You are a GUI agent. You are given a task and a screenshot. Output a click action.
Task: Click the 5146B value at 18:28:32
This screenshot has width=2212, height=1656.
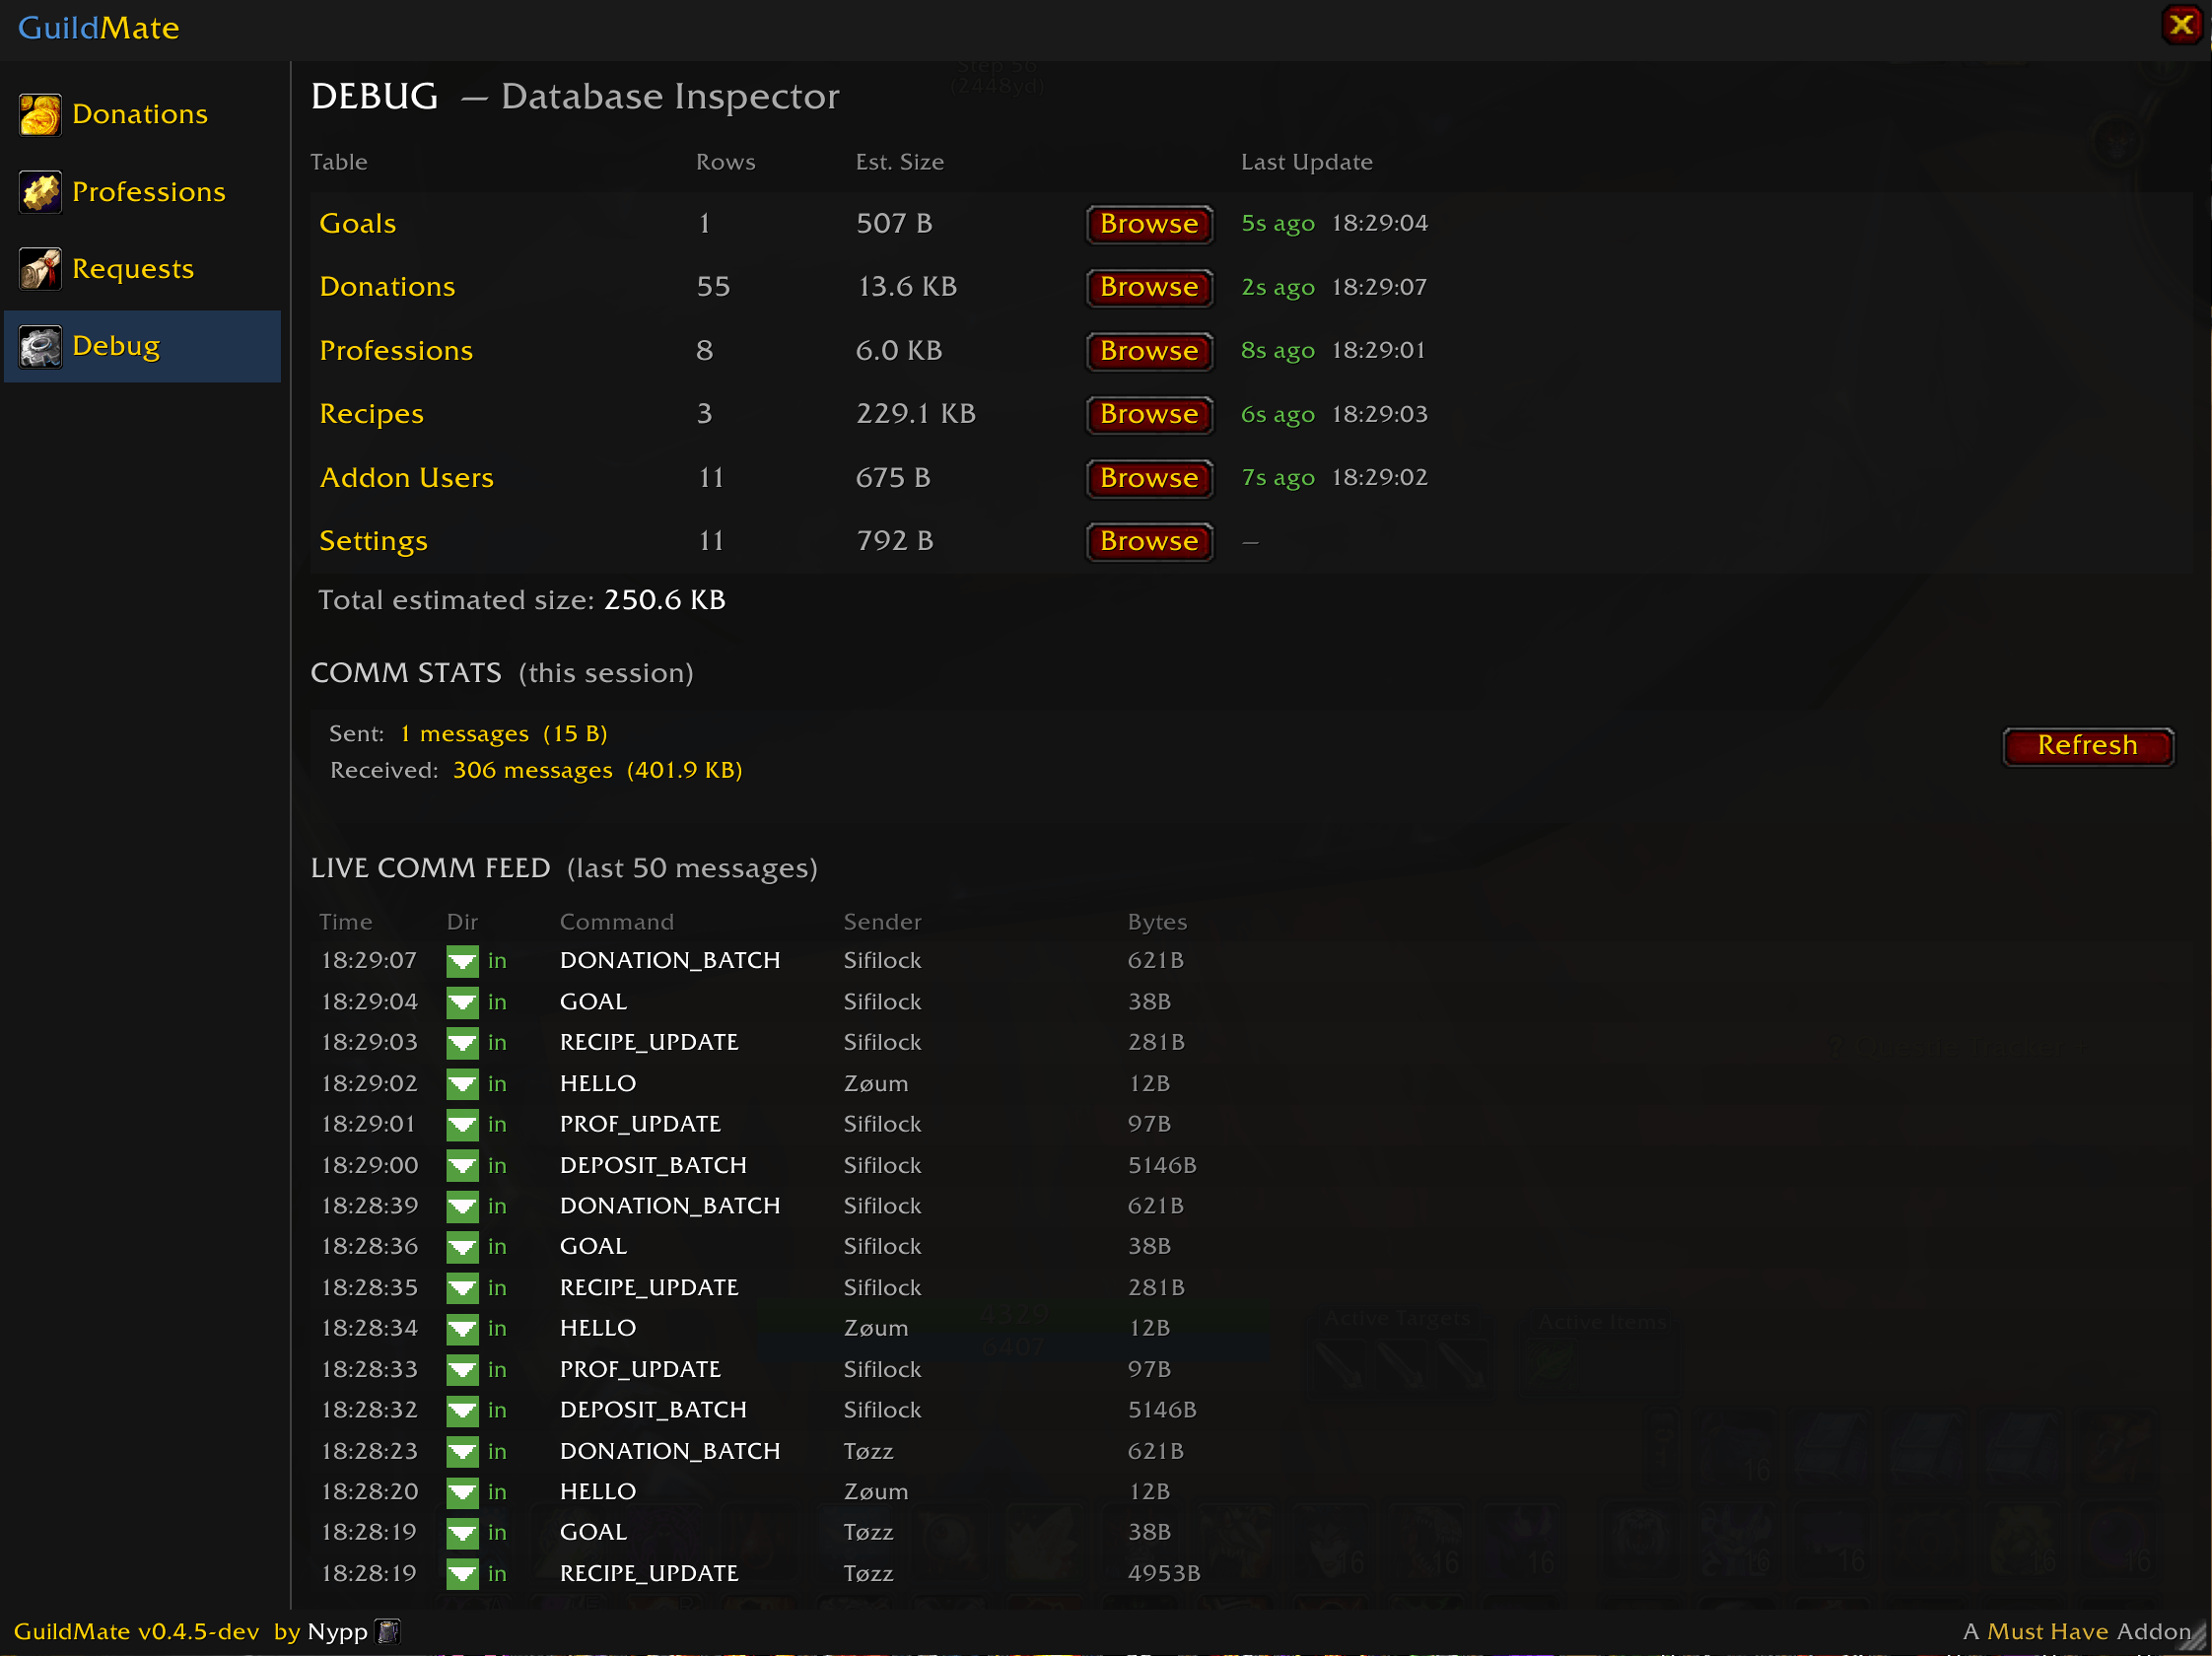[1162, 1410]
